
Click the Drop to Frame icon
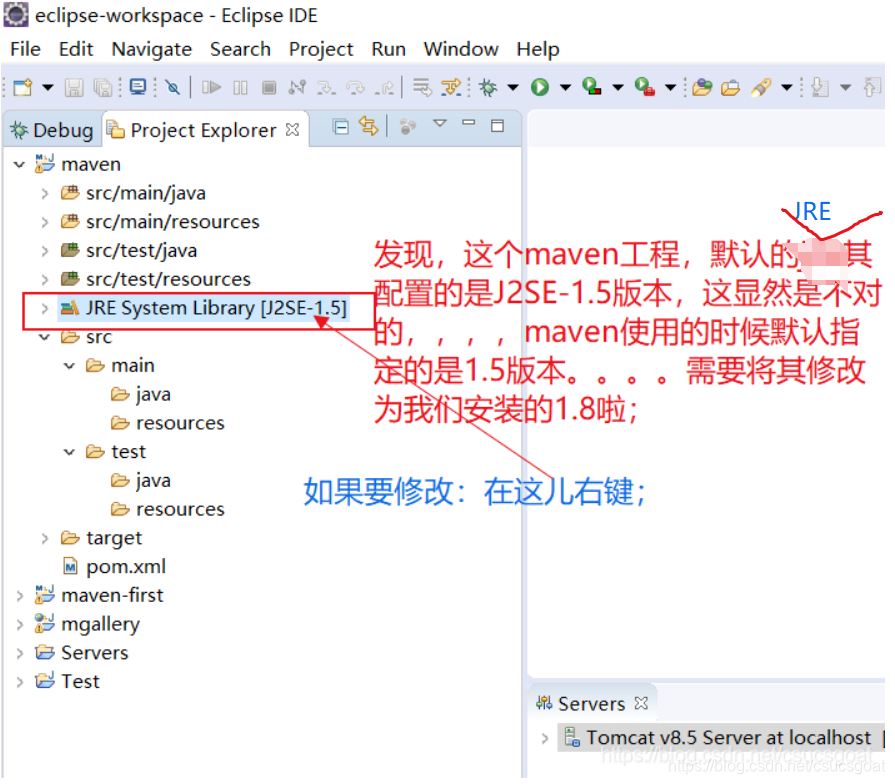coord(422,87)
